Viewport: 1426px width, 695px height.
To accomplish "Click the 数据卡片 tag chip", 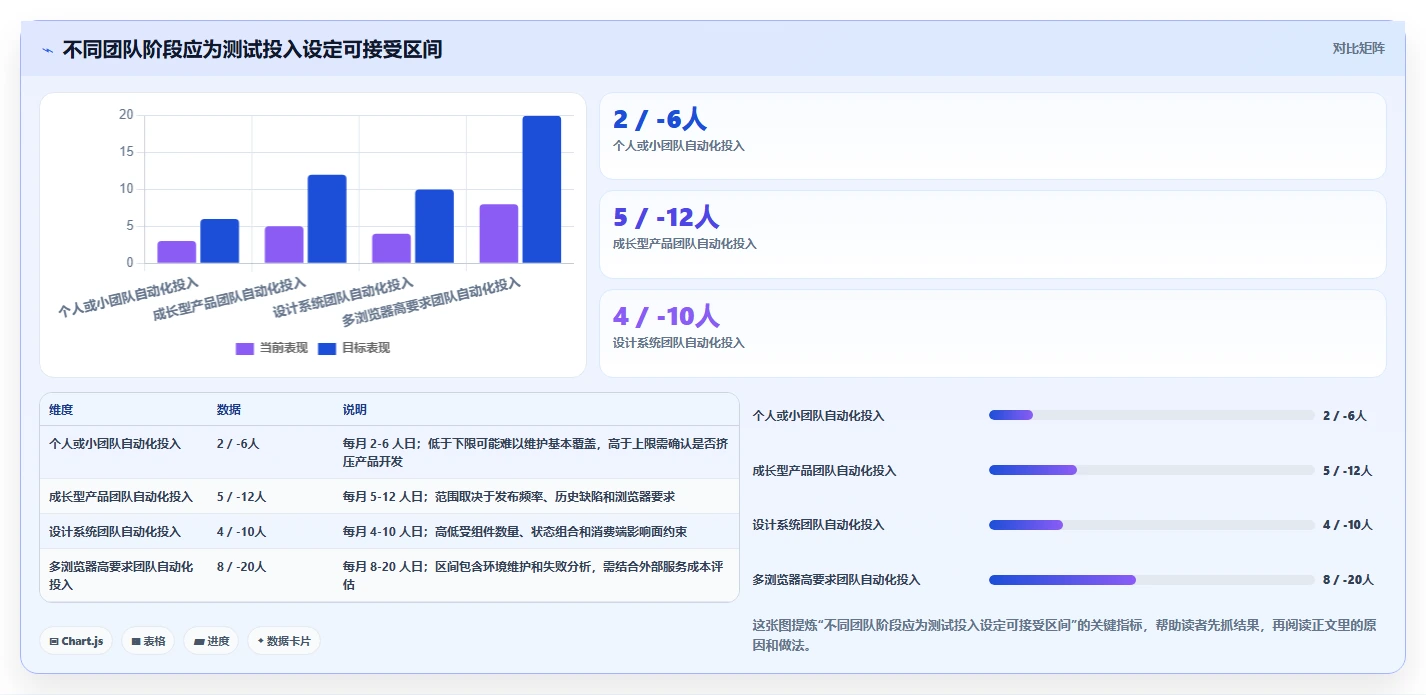I will [284, 641].
